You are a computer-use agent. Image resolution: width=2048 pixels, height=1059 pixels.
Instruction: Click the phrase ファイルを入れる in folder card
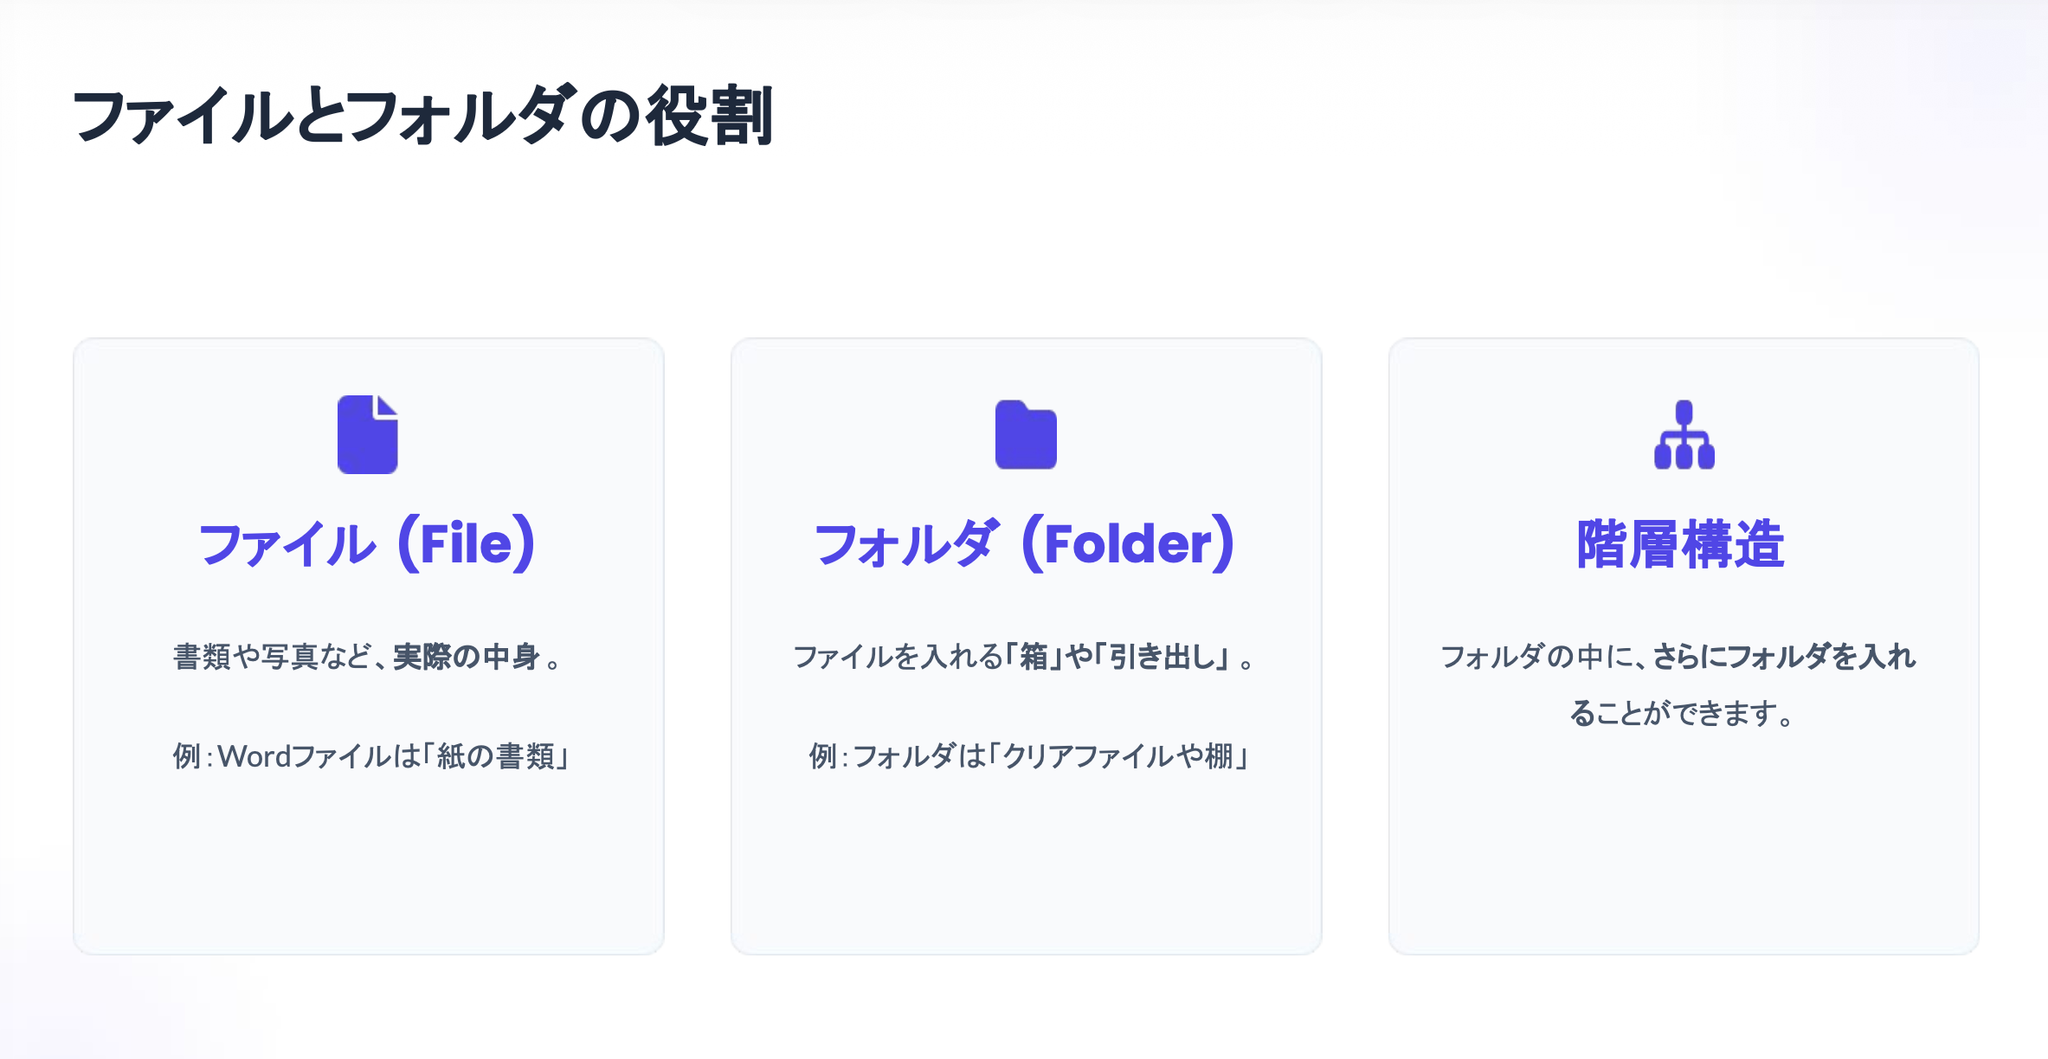point(897,657)
